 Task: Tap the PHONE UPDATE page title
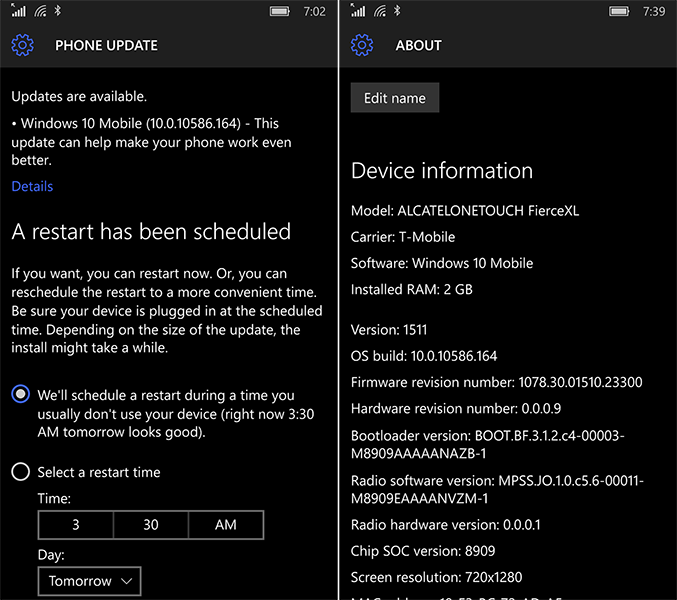106,45
